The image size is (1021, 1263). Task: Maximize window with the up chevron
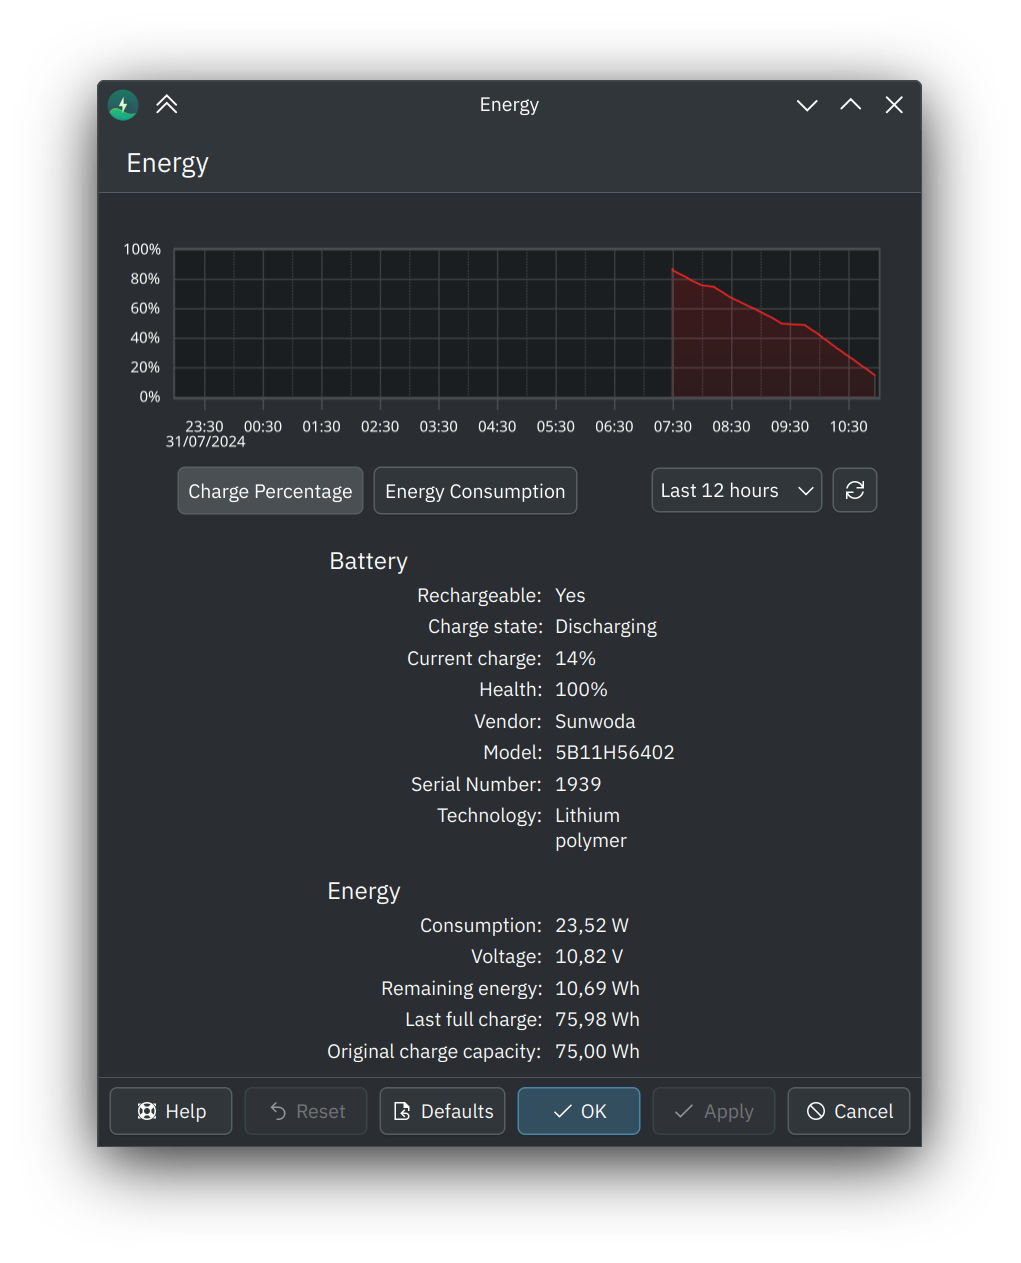click(x=851, y=105)
